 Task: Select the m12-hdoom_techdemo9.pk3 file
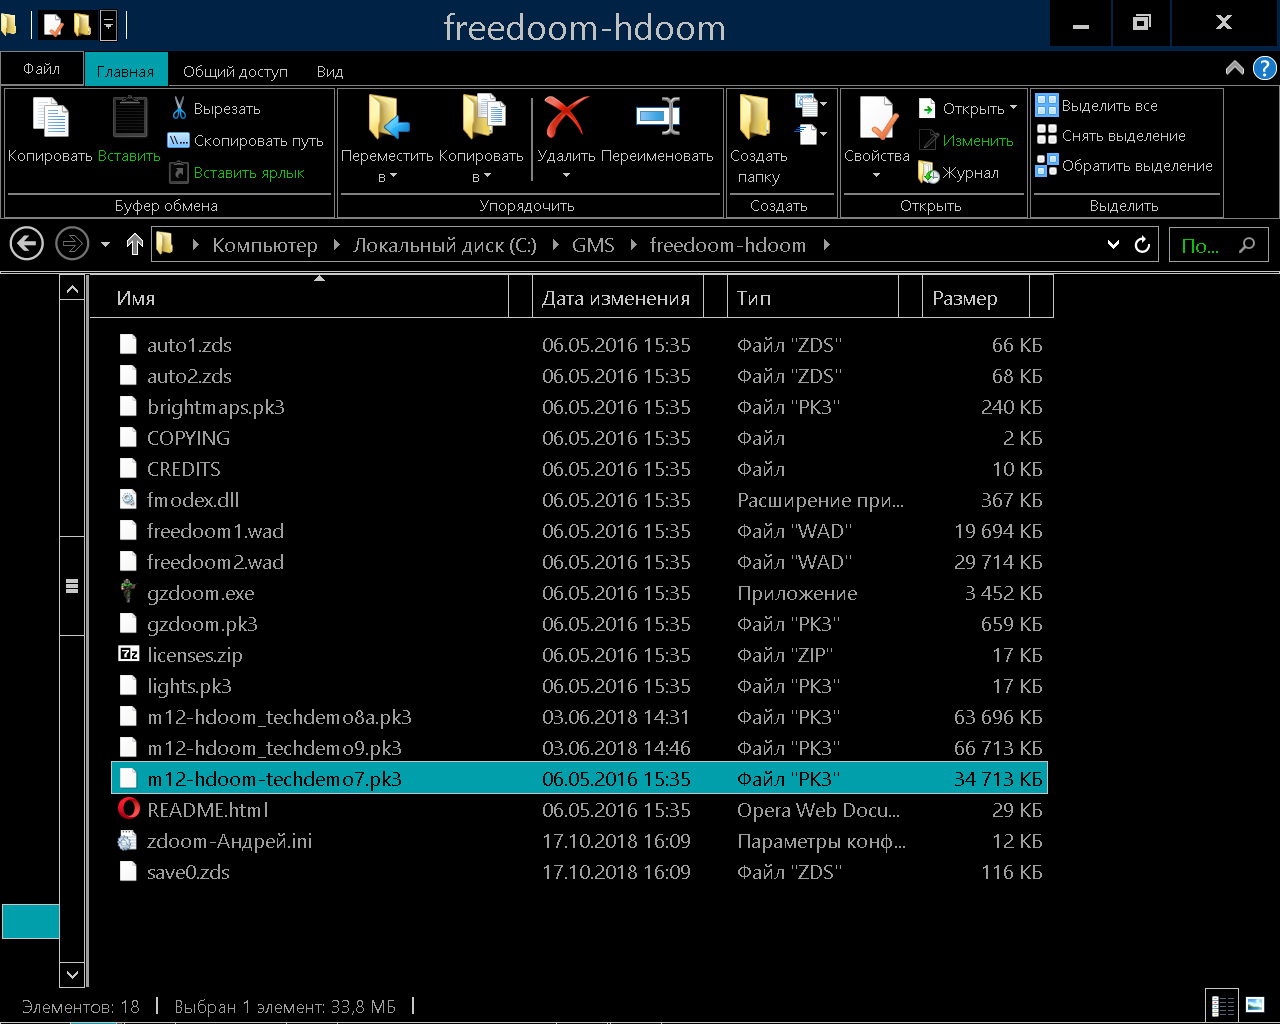click(579, 748)
